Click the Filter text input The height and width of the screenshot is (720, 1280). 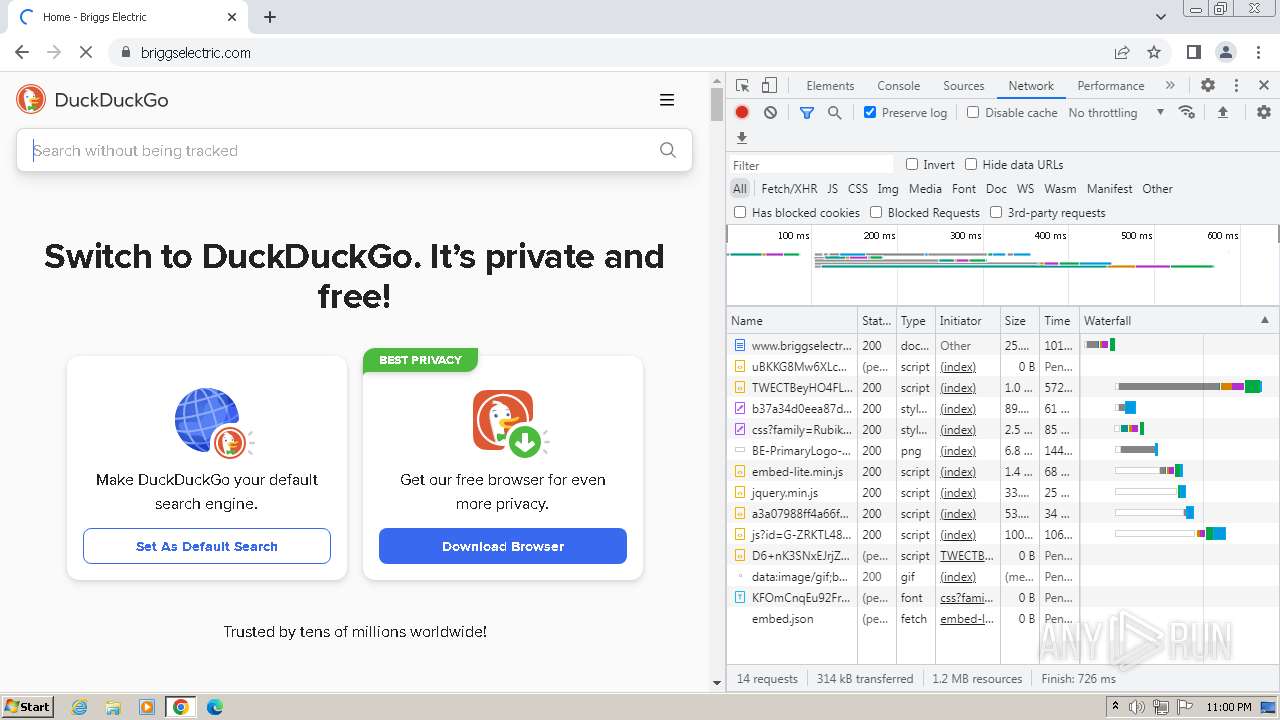811,165
